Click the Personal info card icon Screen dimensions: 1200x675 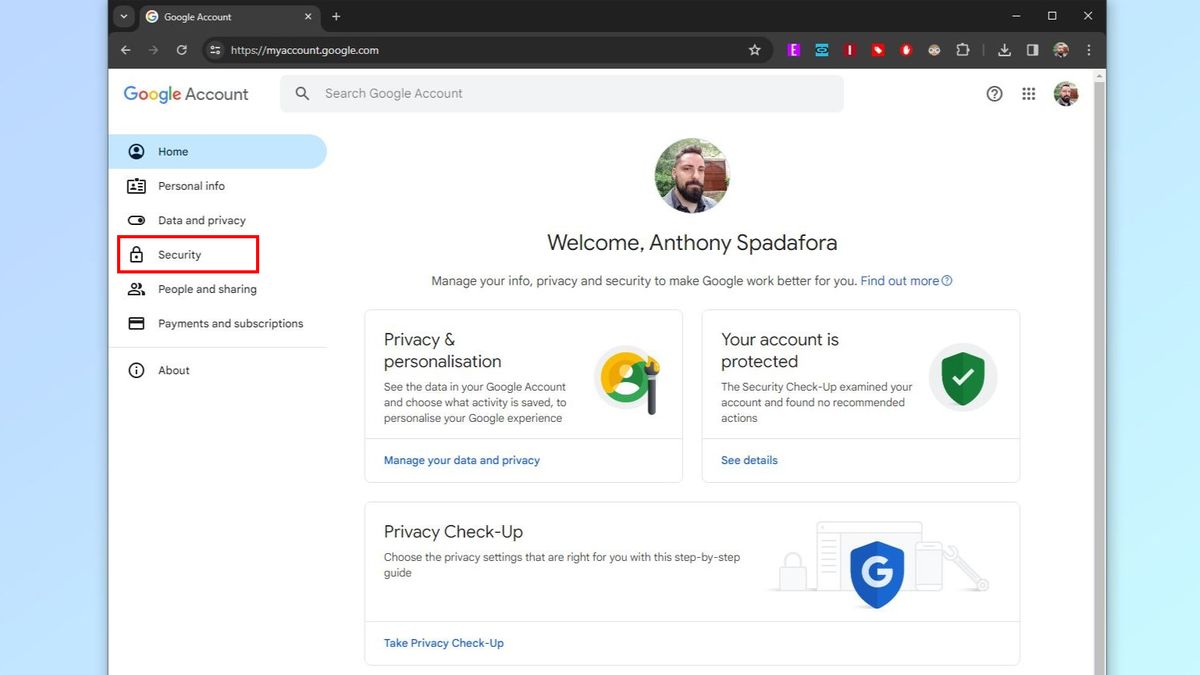click(136, 185)
